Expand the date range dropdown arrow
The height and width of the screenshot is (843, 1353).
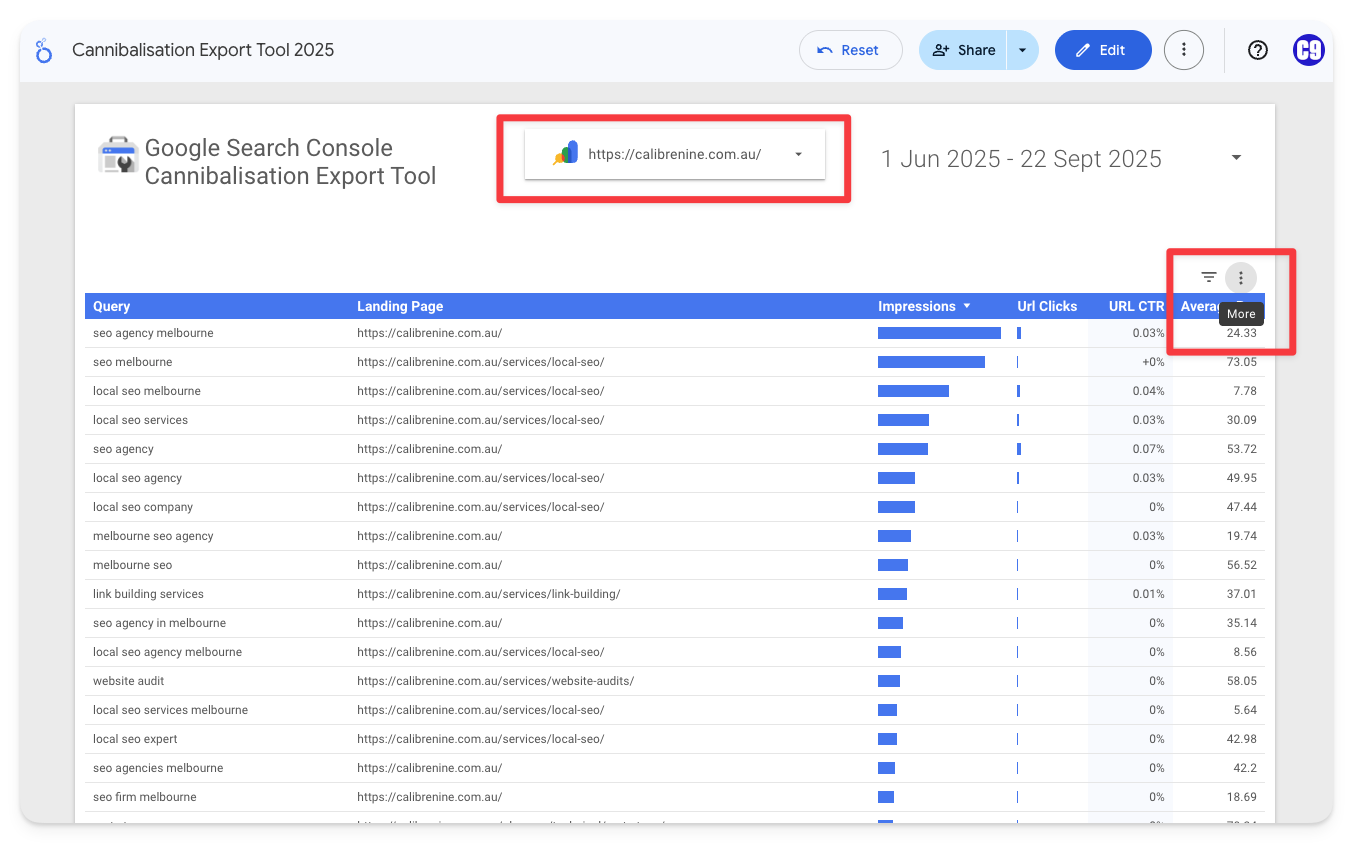click(1236, 158)
